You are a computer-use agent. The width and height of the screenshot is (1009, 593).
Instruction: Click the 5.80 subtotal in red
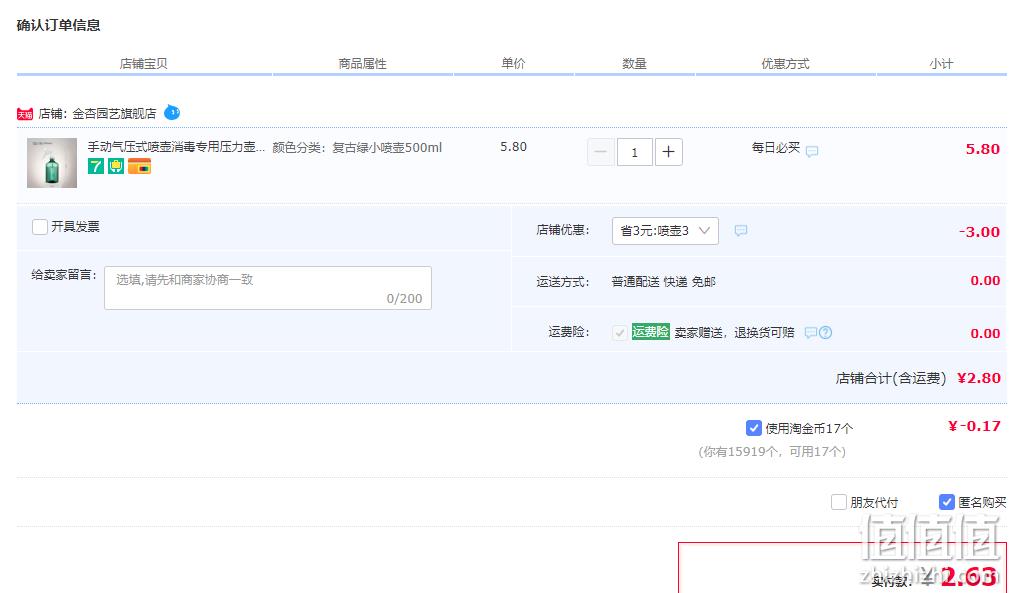pyautogui.click(x=983, y=149)
